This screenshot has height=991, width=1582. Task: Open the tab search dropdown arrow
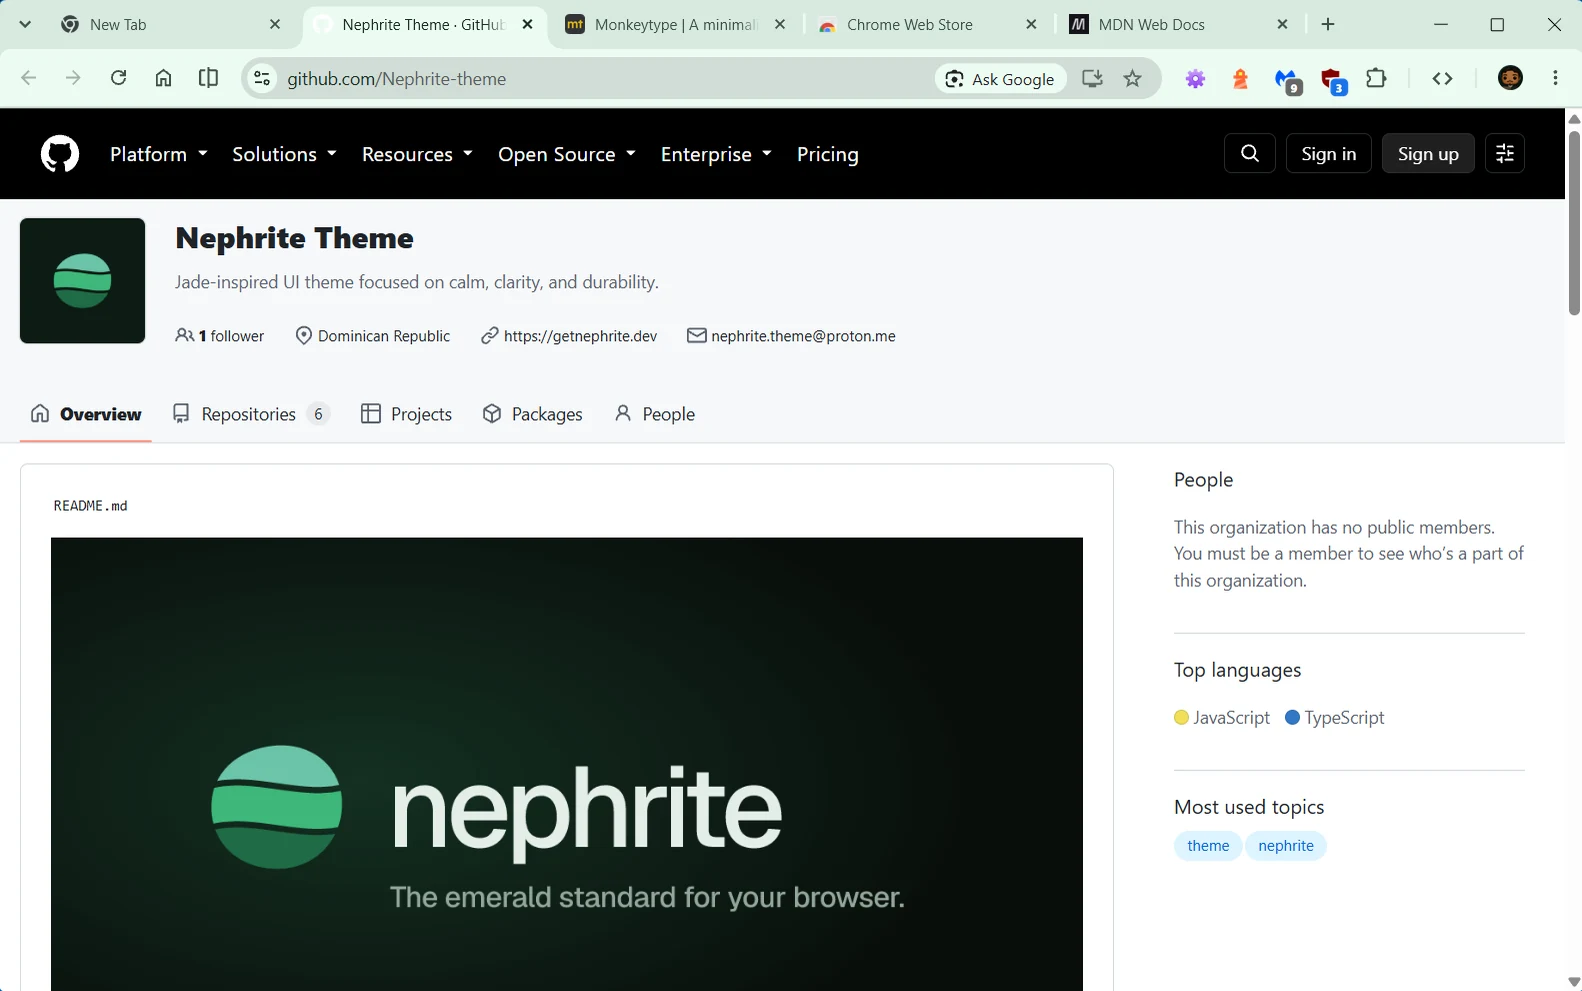pyautogui.click(x=25, y=24)
